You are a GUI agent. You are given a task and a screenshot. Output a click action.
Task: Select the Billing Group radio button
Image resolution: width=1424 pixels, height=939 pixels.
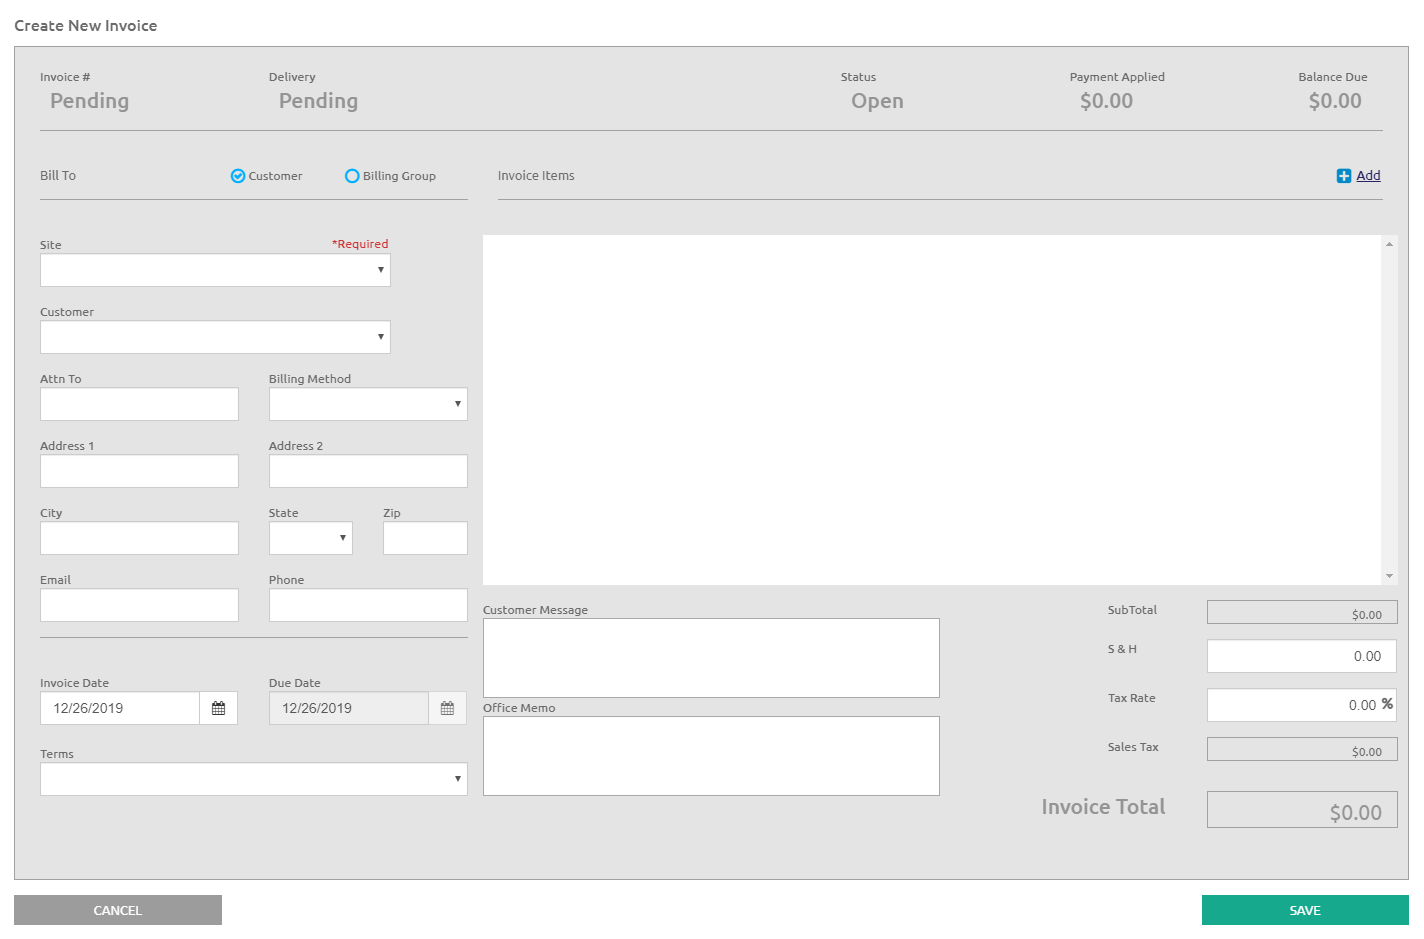(x=352, y=175)
